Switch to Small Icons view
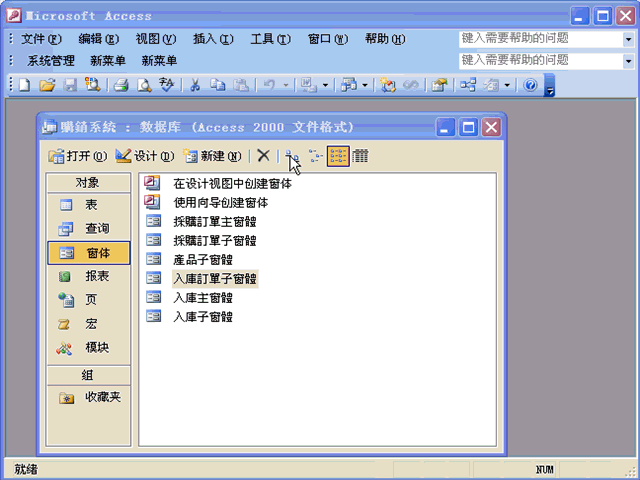 tap(315, 156)
